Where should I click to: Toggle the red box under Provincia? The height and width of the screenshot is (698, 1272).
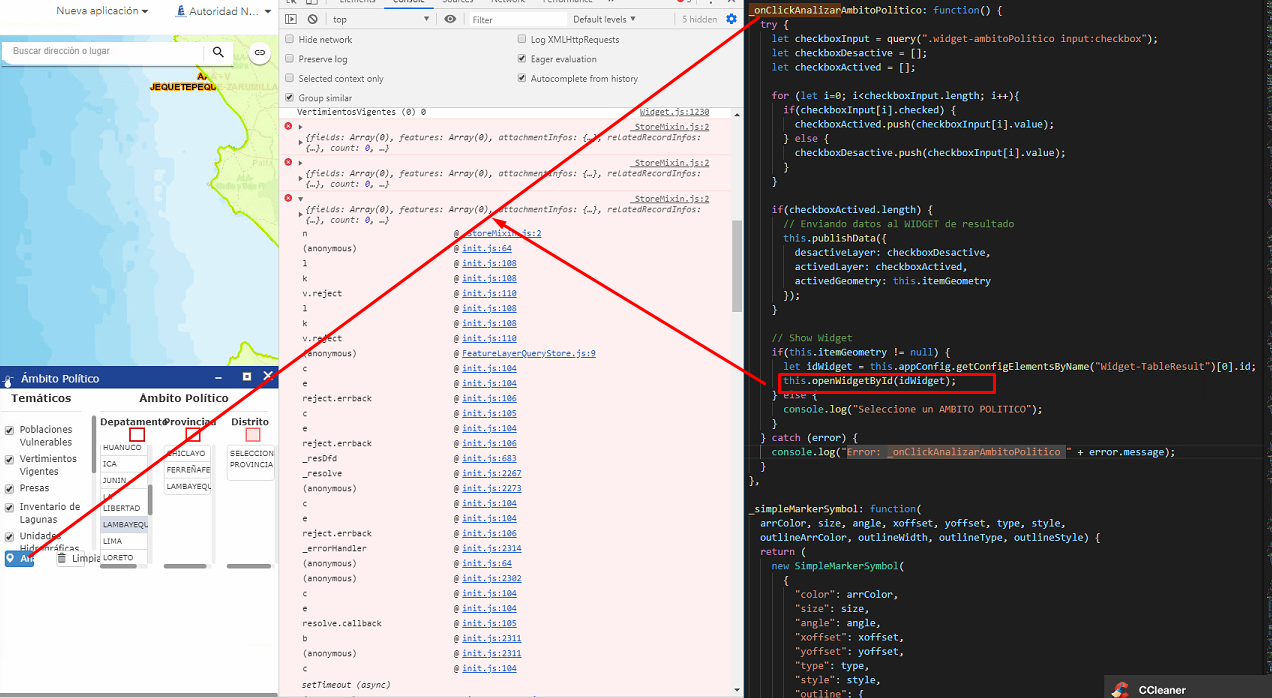click(193, 435)
